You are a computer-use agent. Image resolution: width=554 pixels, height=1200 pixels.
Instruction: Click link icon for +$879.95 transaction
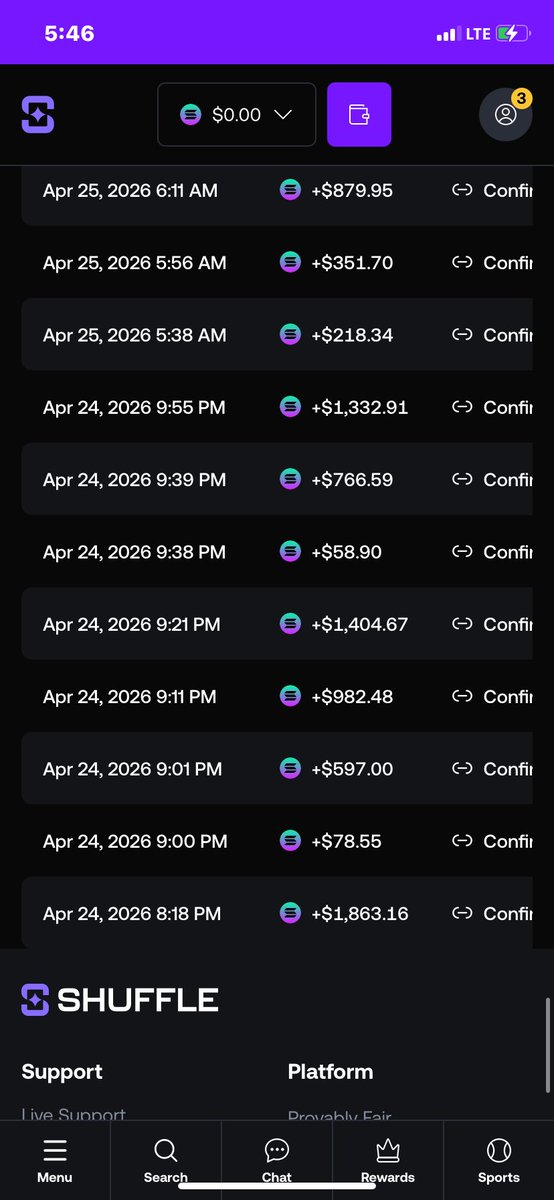coord(462,190)
